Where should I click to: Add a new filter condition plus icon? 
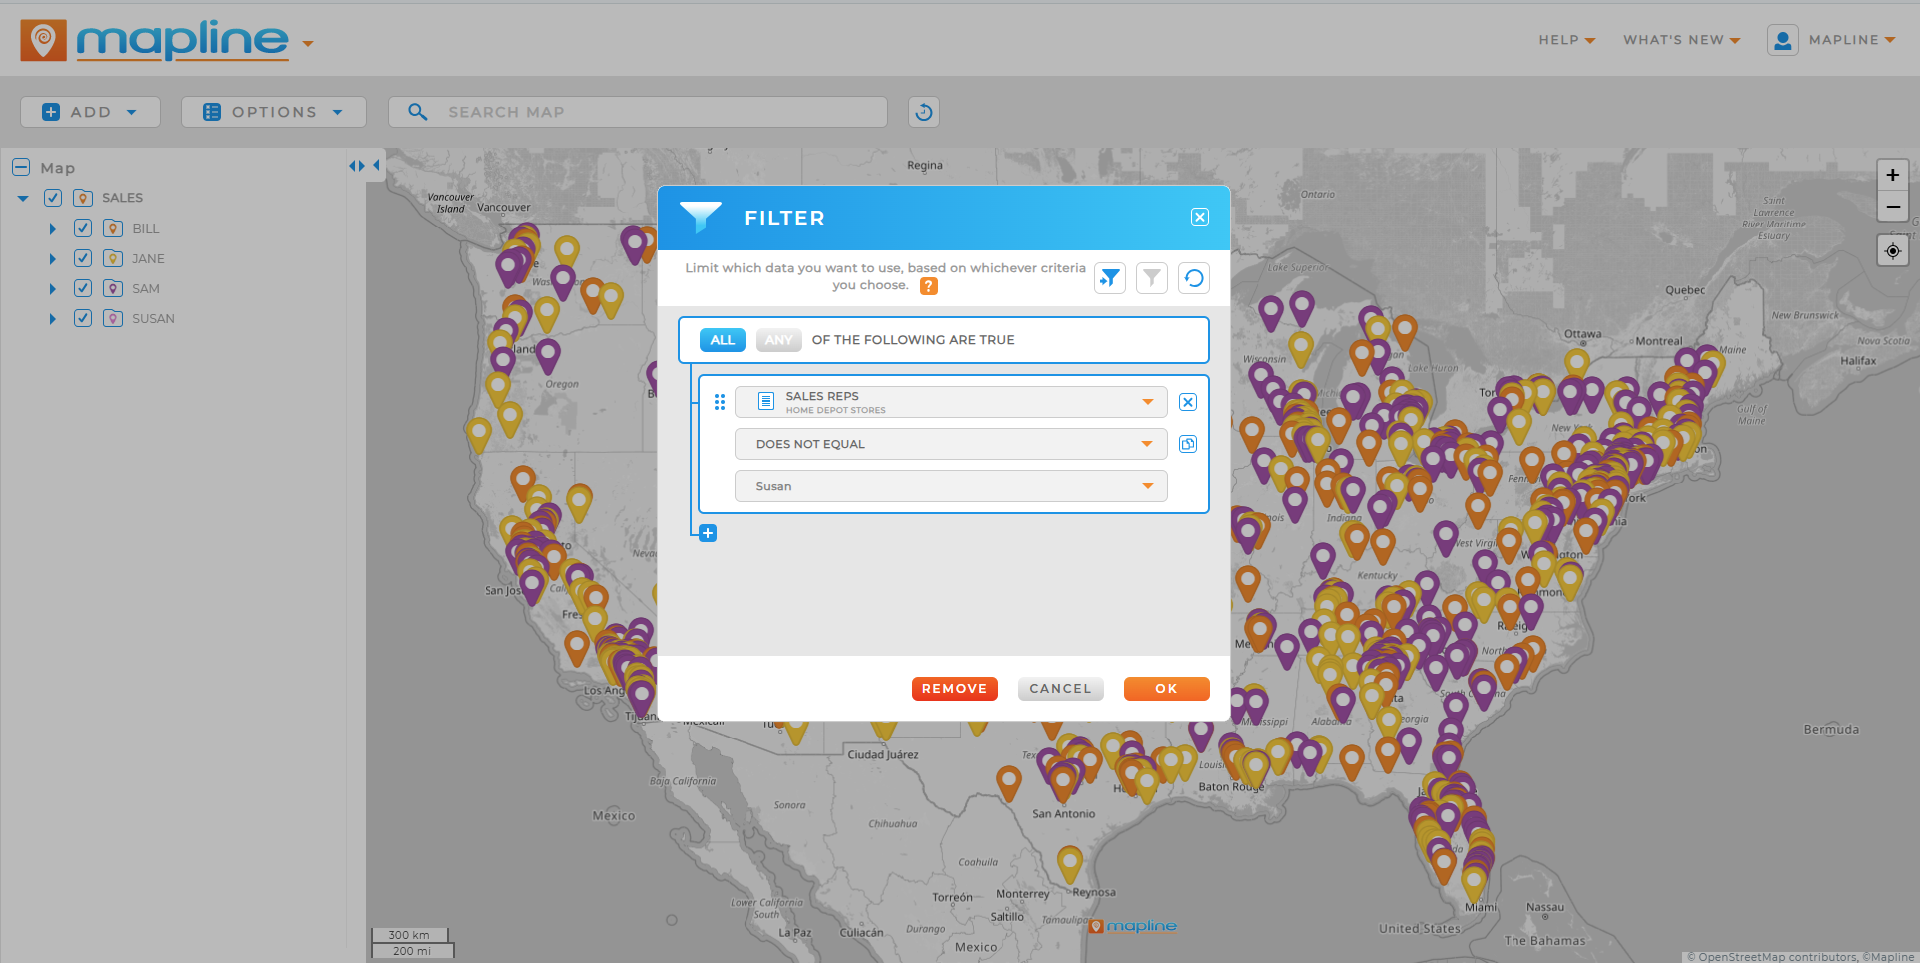[708, 533]
